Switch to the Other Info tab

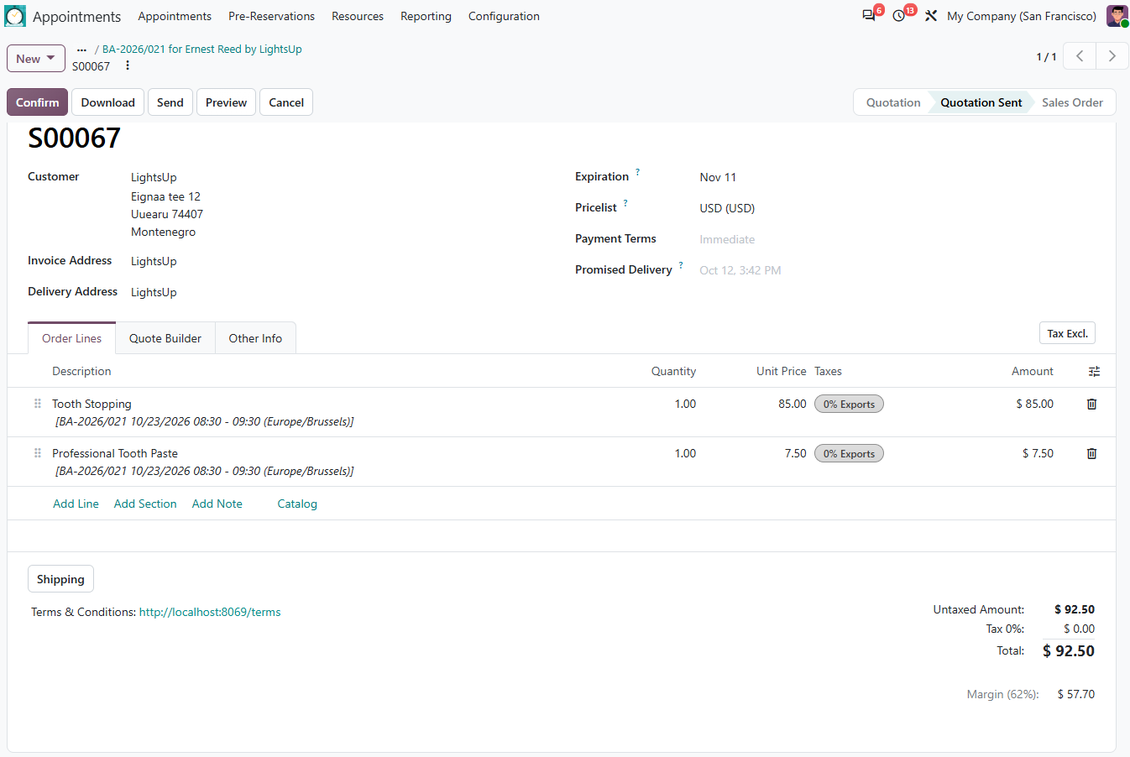tap(255, 338)
